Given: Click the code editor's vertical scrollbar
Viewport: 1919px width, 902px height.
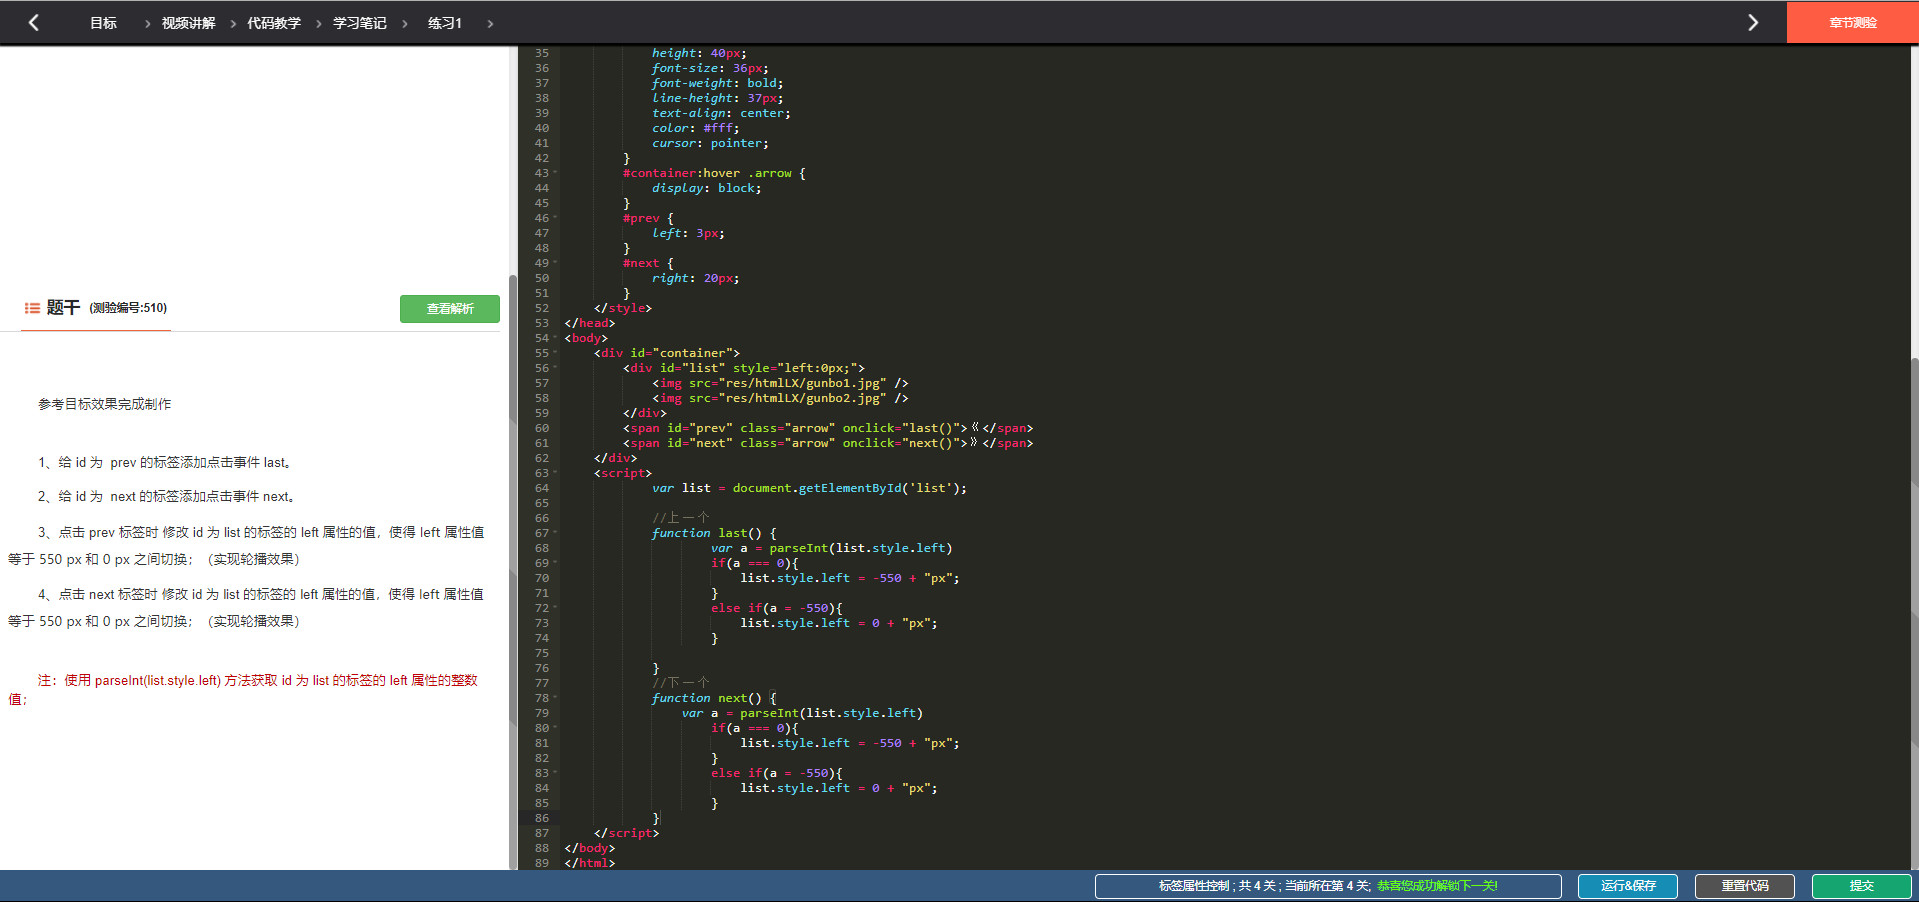Looking at the screenshot, I should [1914, 612].
